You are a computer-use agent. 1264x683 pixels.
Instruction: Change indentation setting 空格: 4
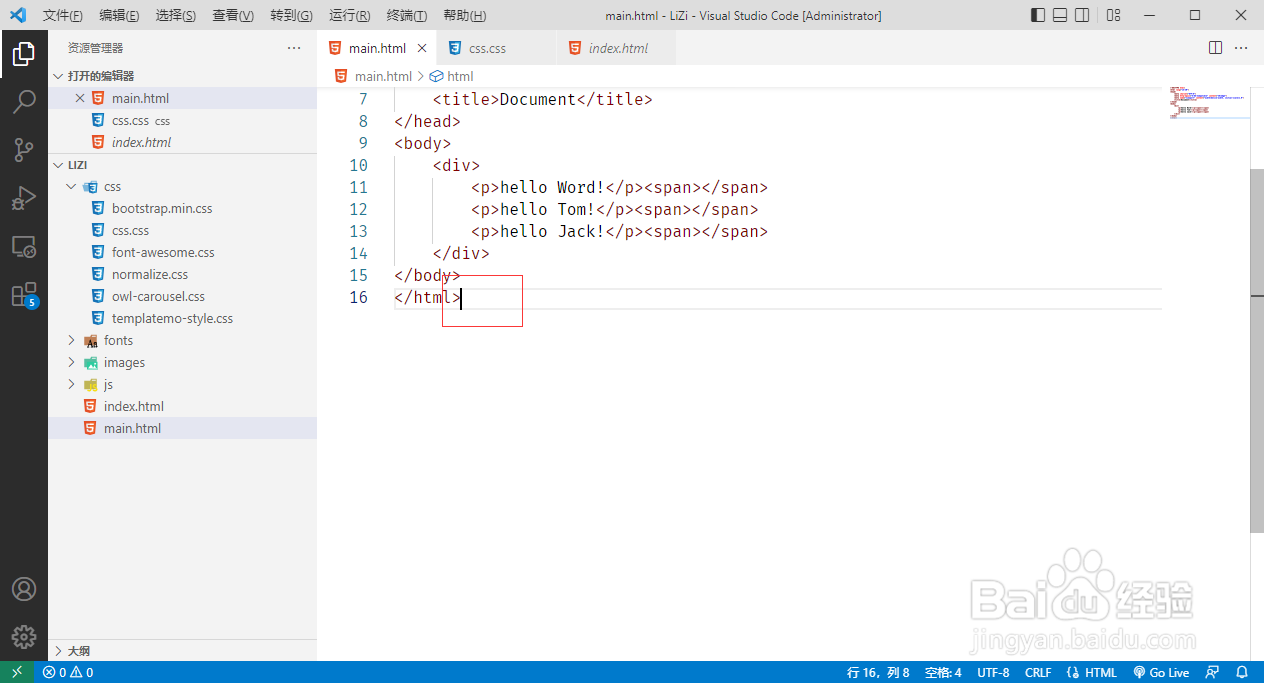tap(943, 672)
